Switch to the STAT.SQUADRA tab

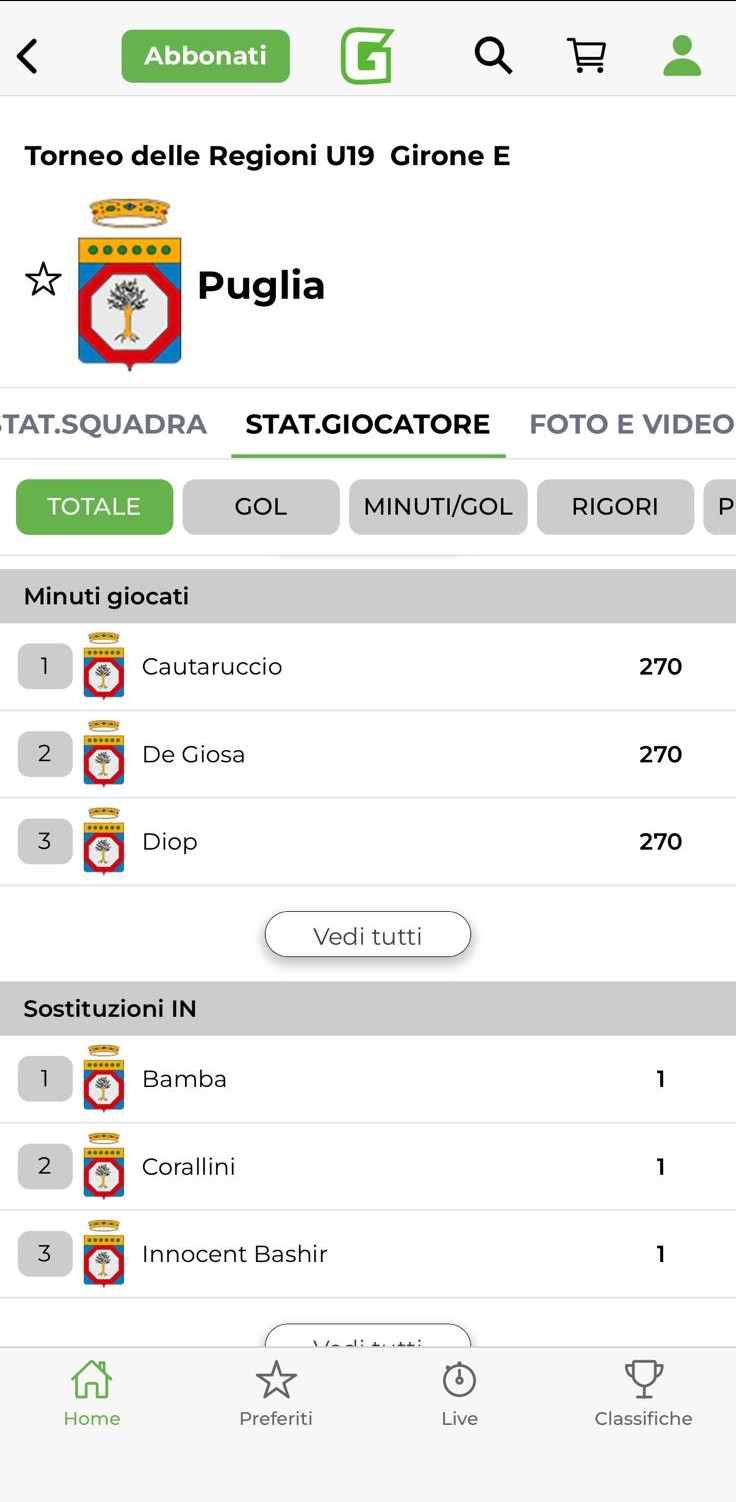103,424
